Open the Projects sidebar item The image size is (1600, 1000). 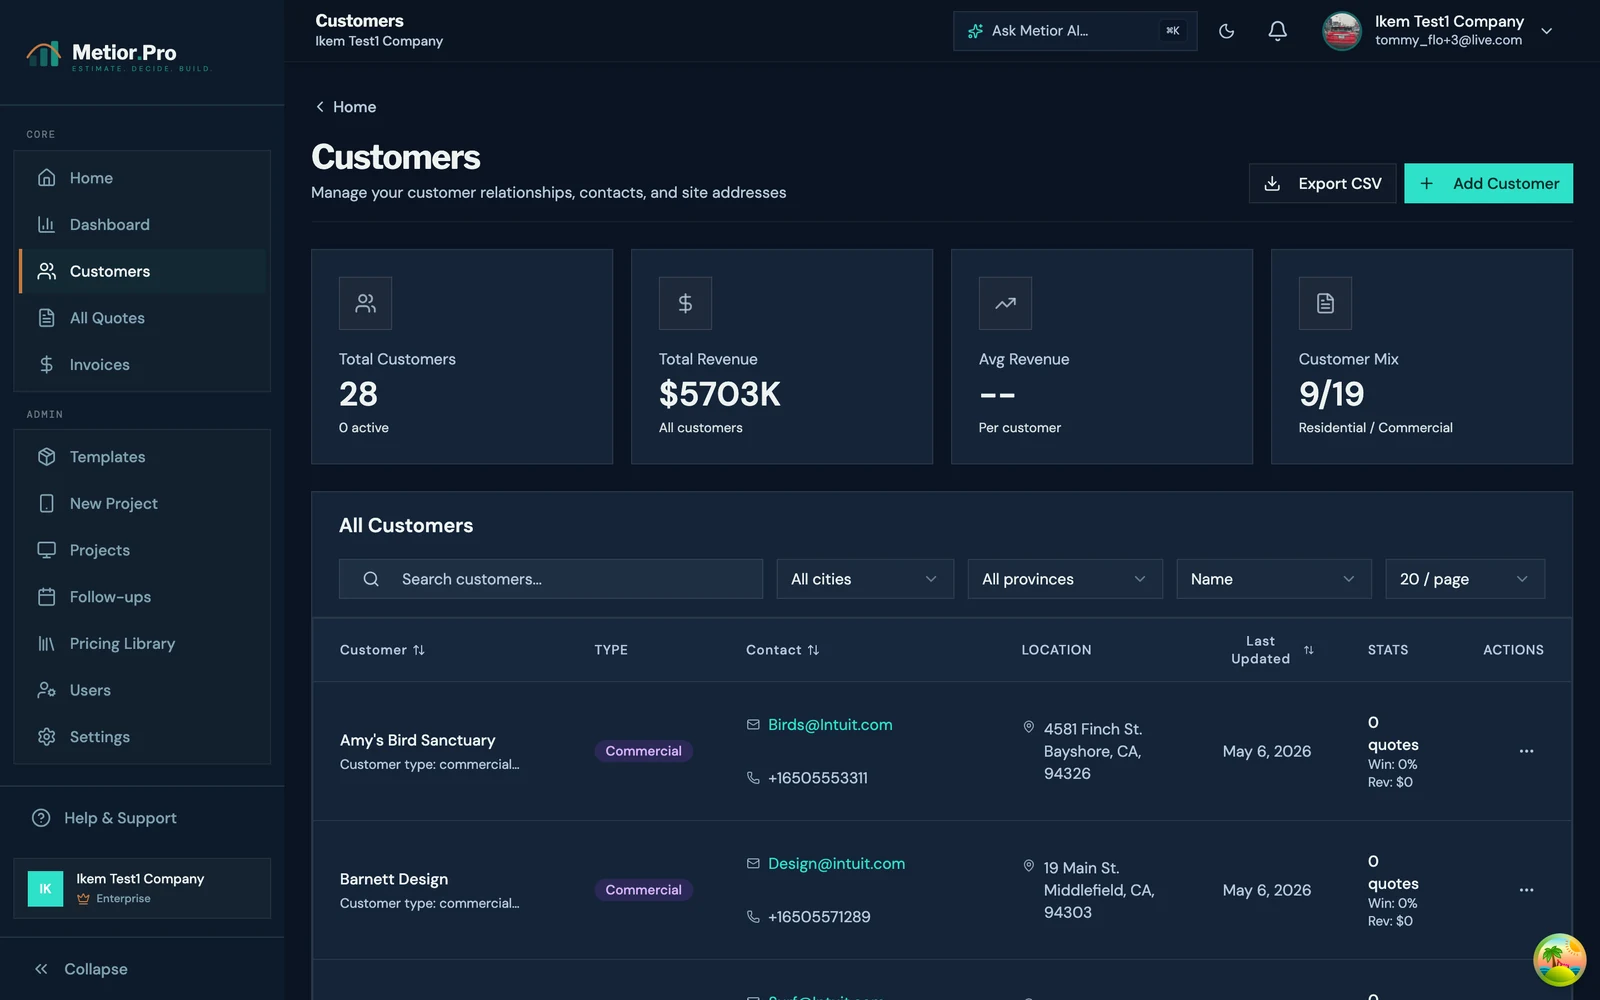pyautogui.click(x=143, y=550)
